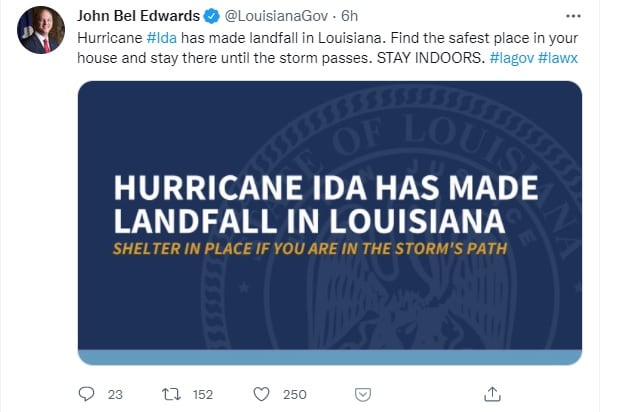
Task: Click the share upload icon
Action: click(491, 394)
